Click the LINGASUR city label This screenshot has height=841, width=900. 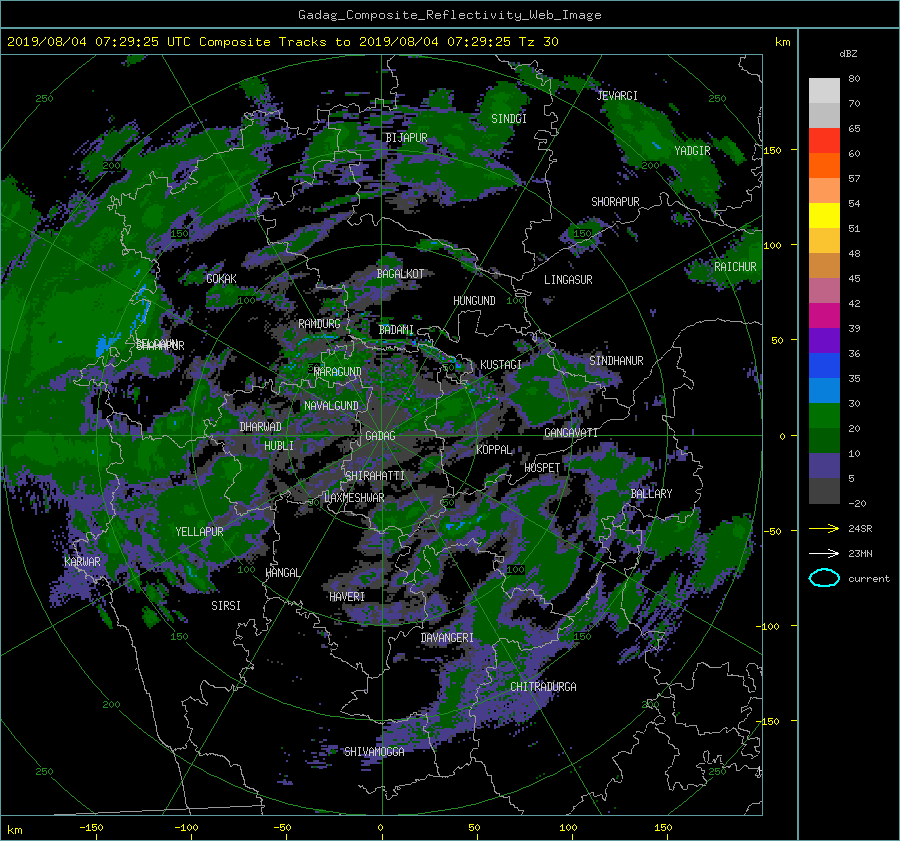(568, 280)
